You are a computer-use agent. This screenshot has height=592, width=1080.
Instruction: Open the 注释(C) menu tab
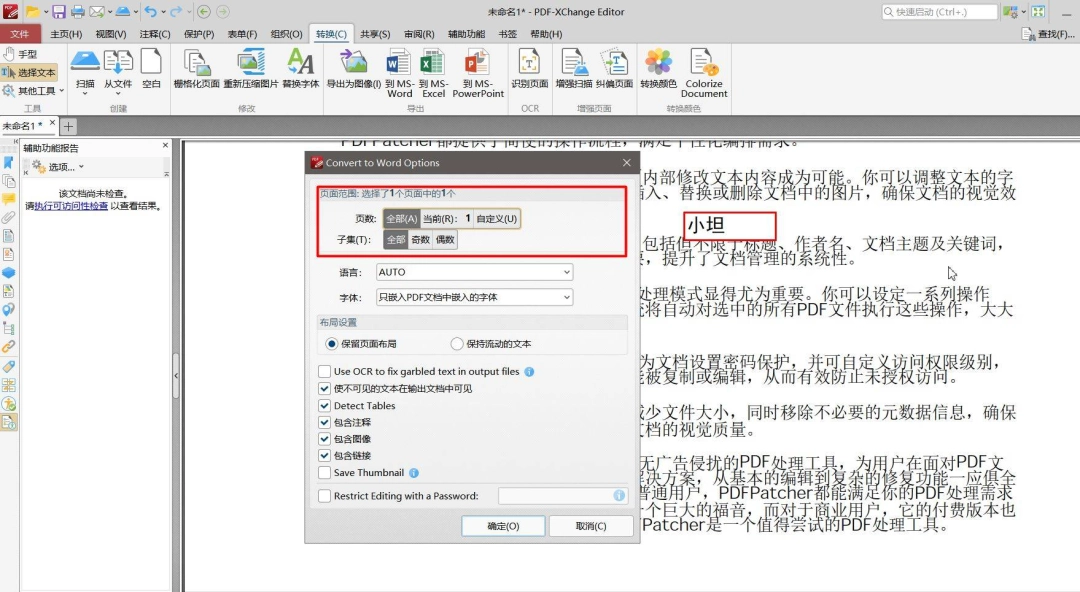pyautogui.click(x=155, y=34)
